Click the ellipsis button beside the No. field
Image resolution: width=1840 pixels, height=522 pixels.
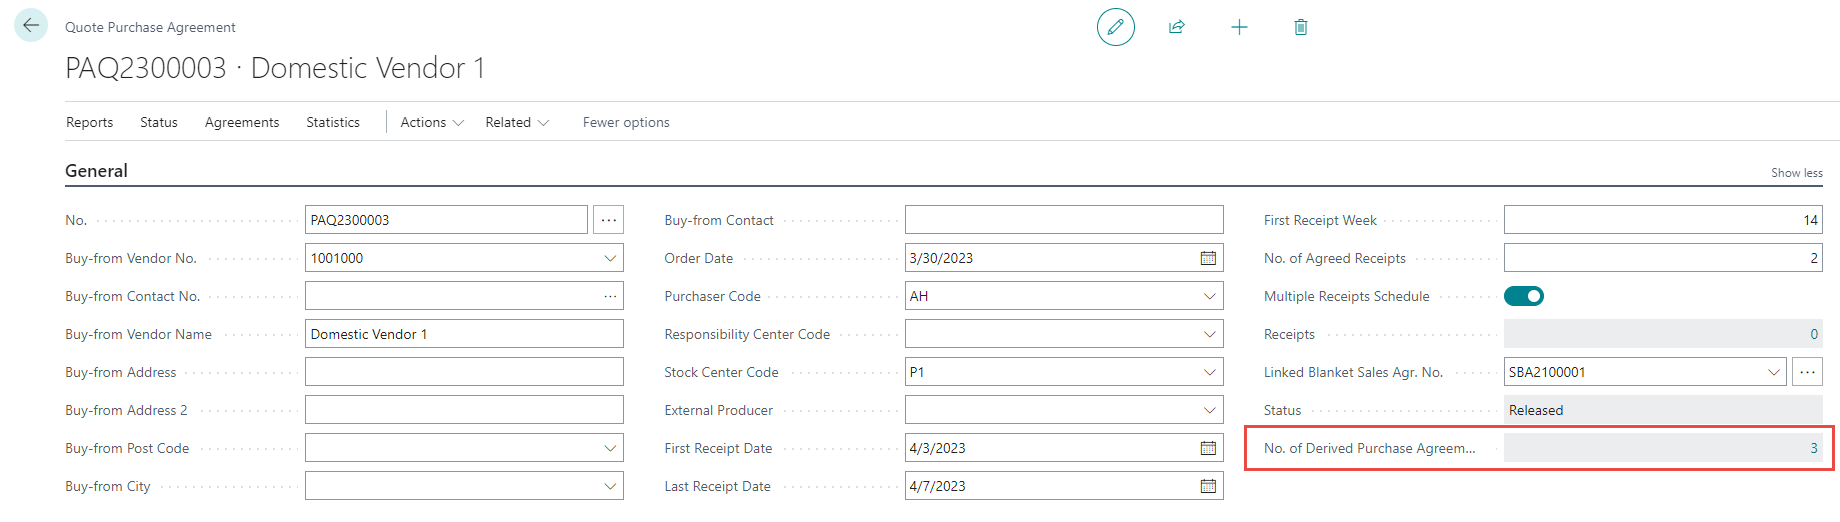pos(608,220)
